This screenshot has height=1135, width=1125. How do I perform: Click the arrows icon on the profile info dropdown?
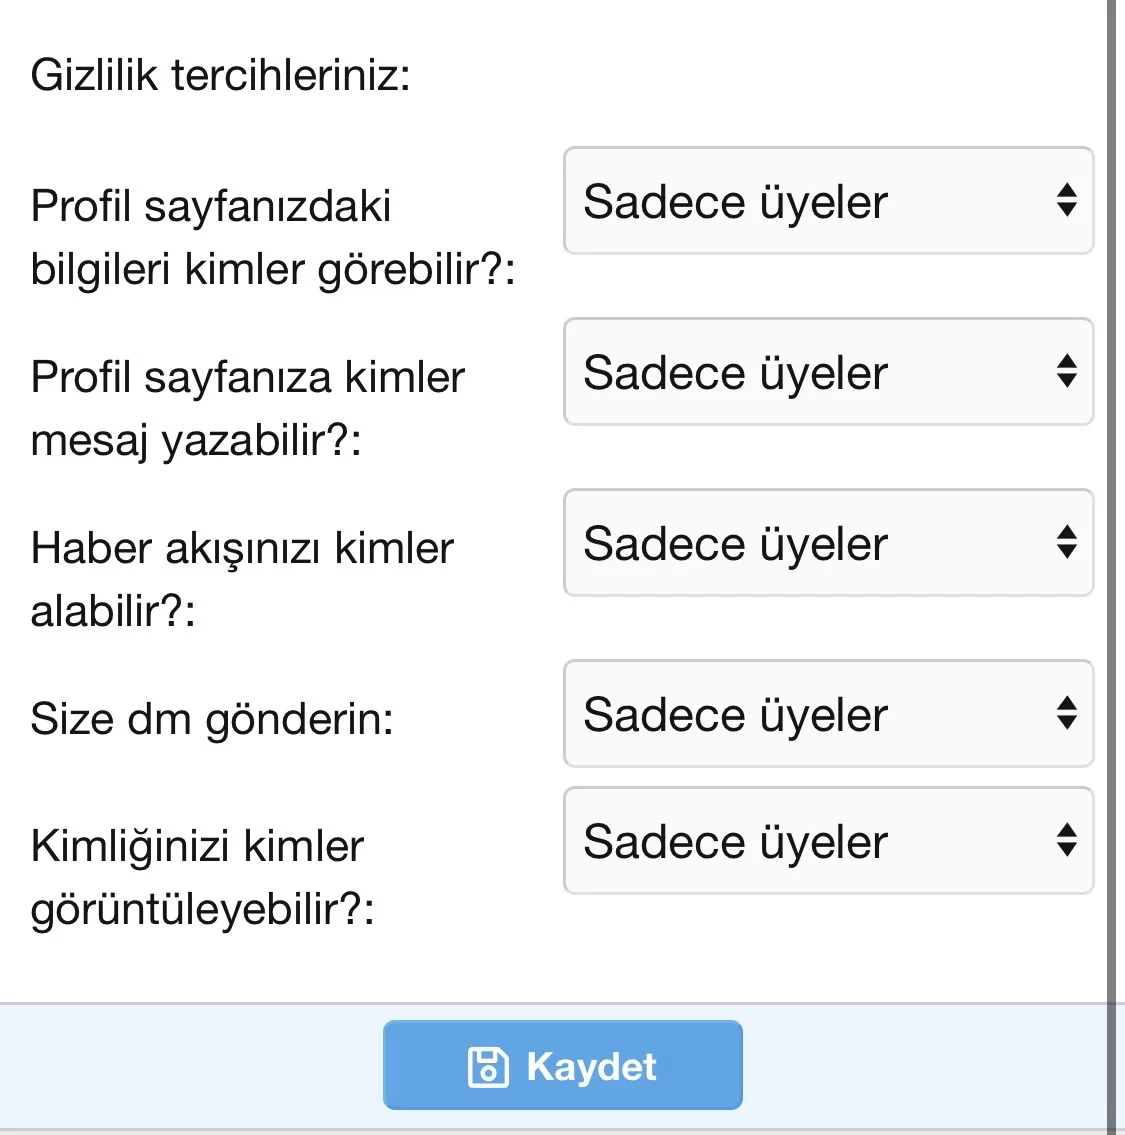pos(1067,201)
